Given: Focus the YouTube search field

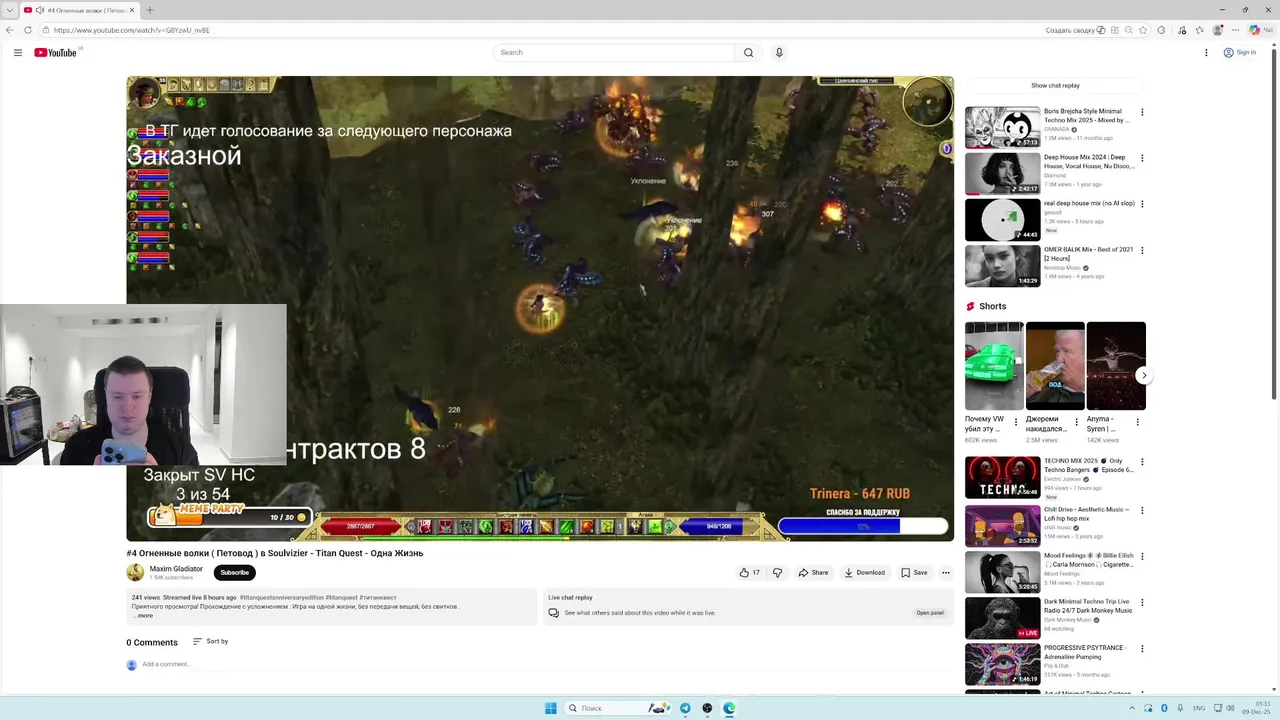Looking at the screenshot, I should [x=614, y=52].
